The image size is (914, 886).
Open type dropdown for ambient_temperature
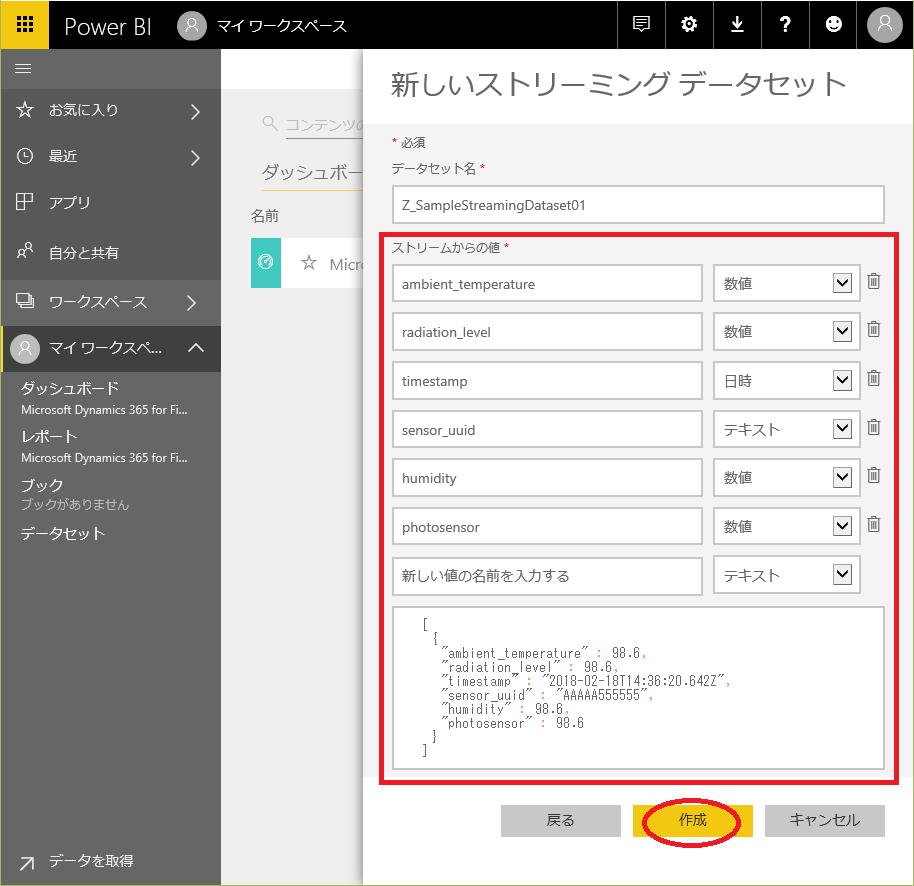[x=786, y=283]
